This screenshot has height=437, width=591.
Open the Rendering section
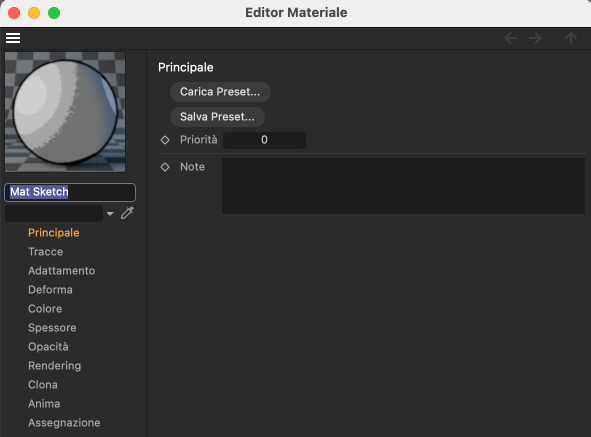point(55,365)
